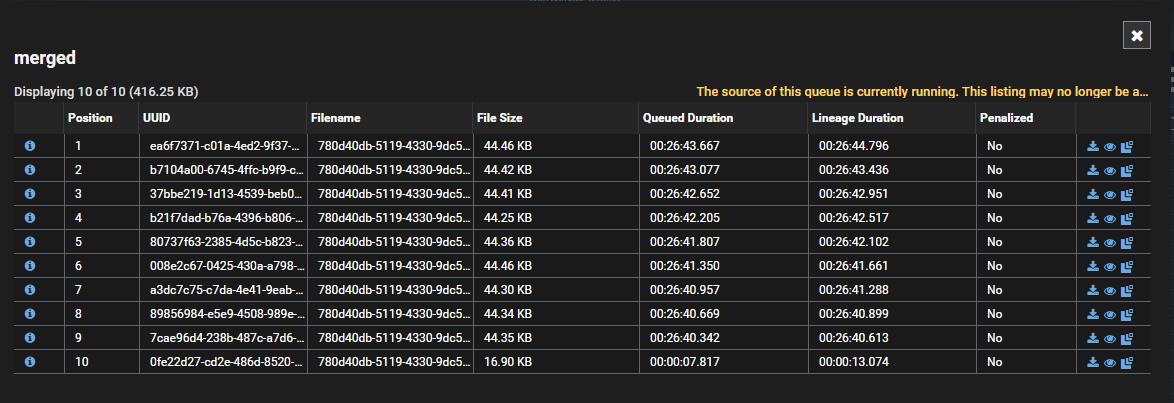Screen dimensions: 1174x403
Task: Select the filename cell in position 7 row
Action: point(390,290)
